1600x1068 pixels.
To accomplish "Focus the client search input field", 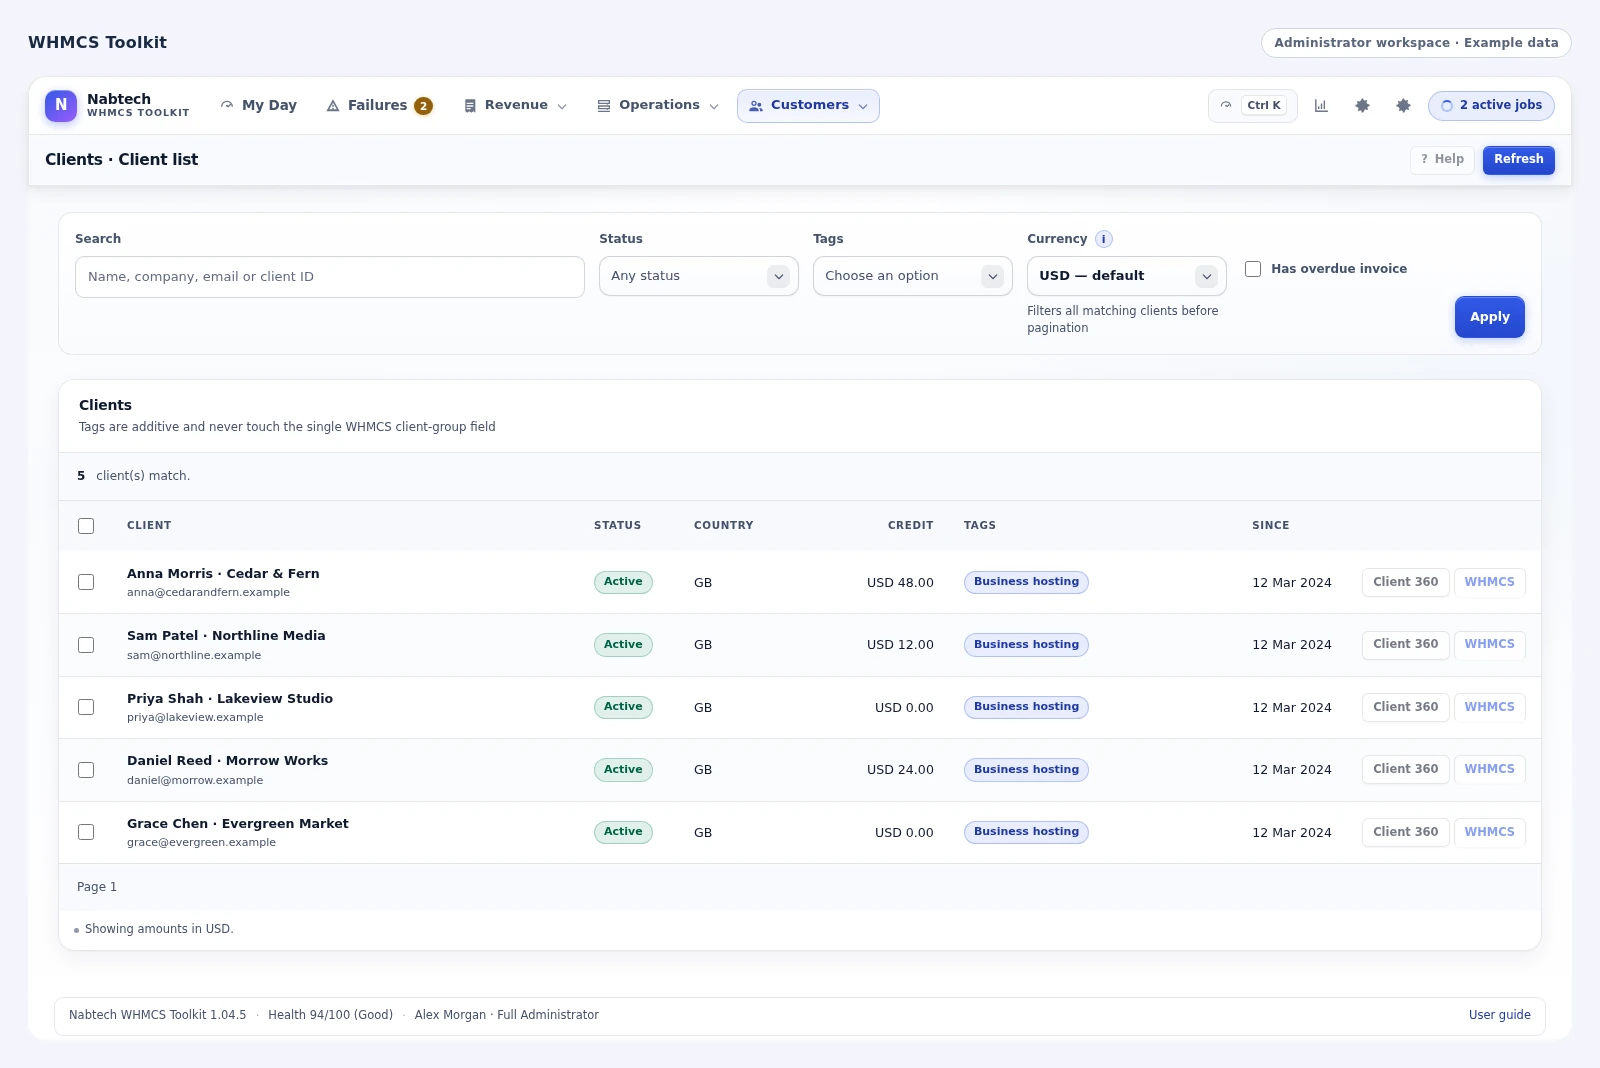I will click(x=329, y=277).
